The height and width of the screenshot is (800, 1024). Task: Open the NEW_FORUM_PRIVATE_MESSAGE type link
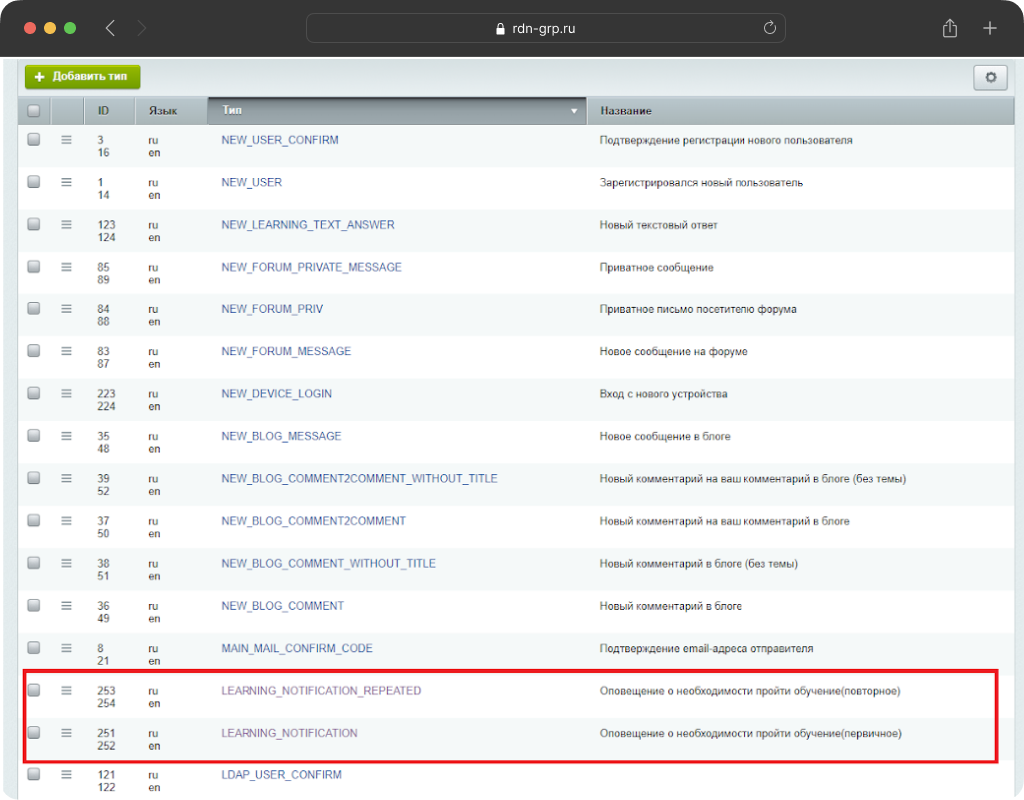click(311, 267)
